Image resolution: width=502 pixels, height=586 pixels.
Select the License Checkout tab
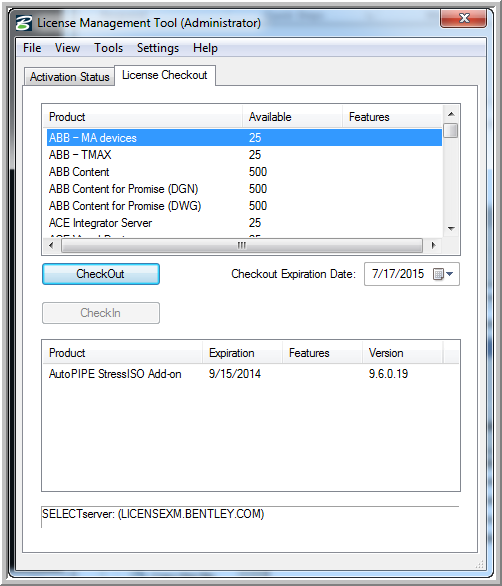tap(164, 75)
